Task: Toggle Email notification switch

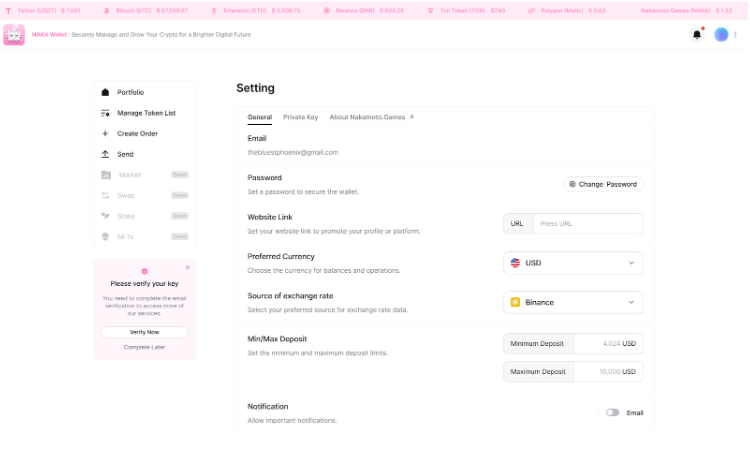Action: [612, 412]
